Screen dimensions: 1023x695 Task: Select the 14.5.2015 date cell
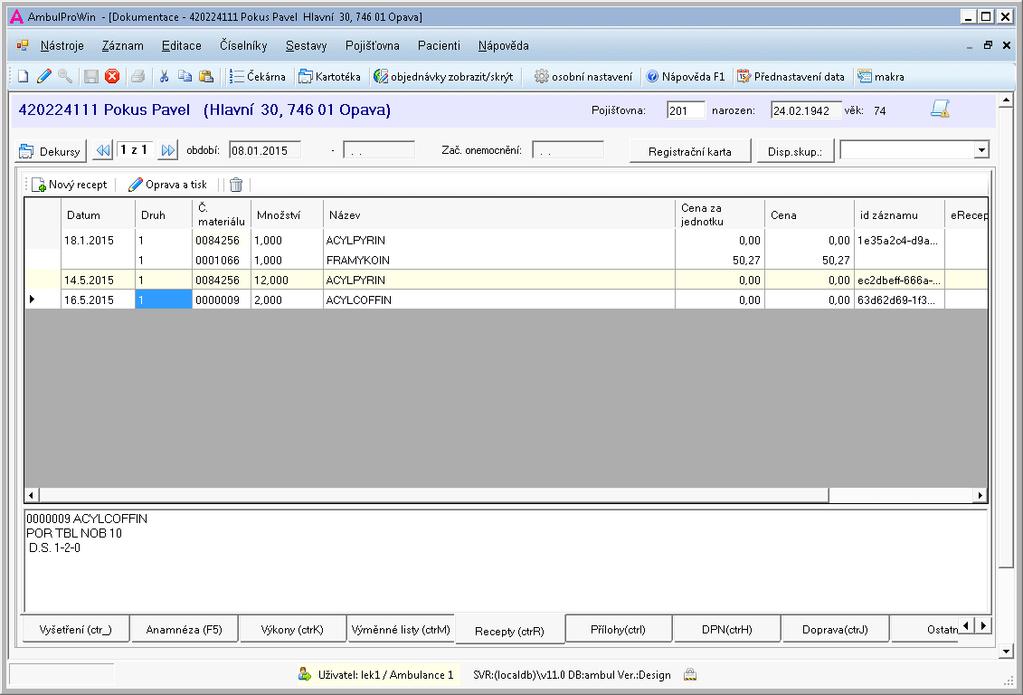[x=98, y=280]
